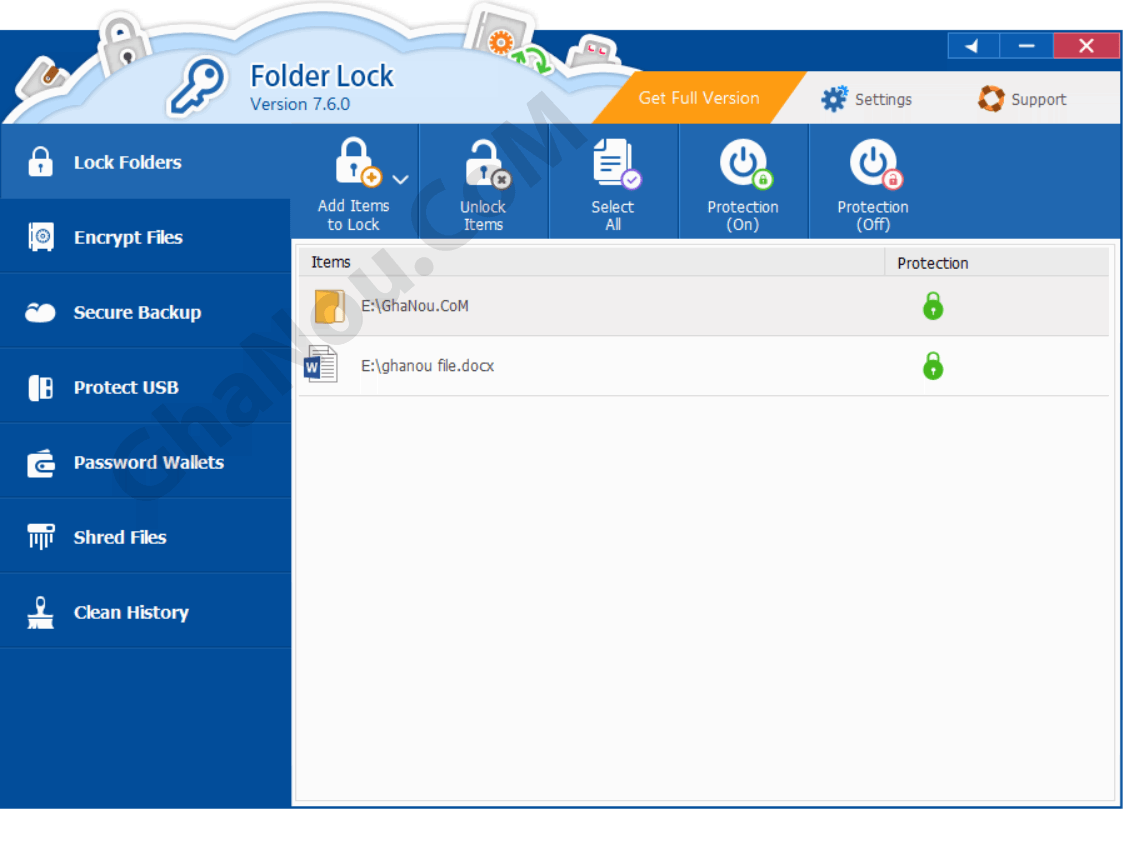Screen dimensions: 1144x855
Task: Open Secure Backup section
Action: pyautogui.click(x=146, y=312)
